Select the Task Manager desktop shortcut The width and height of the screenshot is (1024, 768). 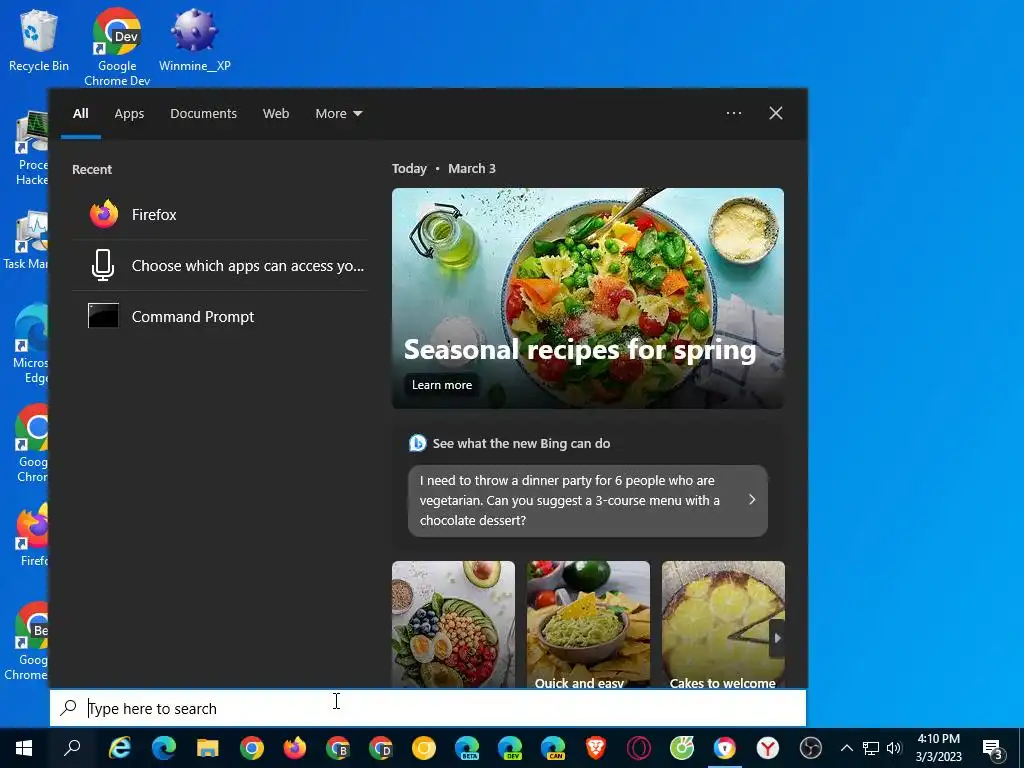[x=26, y=240]
